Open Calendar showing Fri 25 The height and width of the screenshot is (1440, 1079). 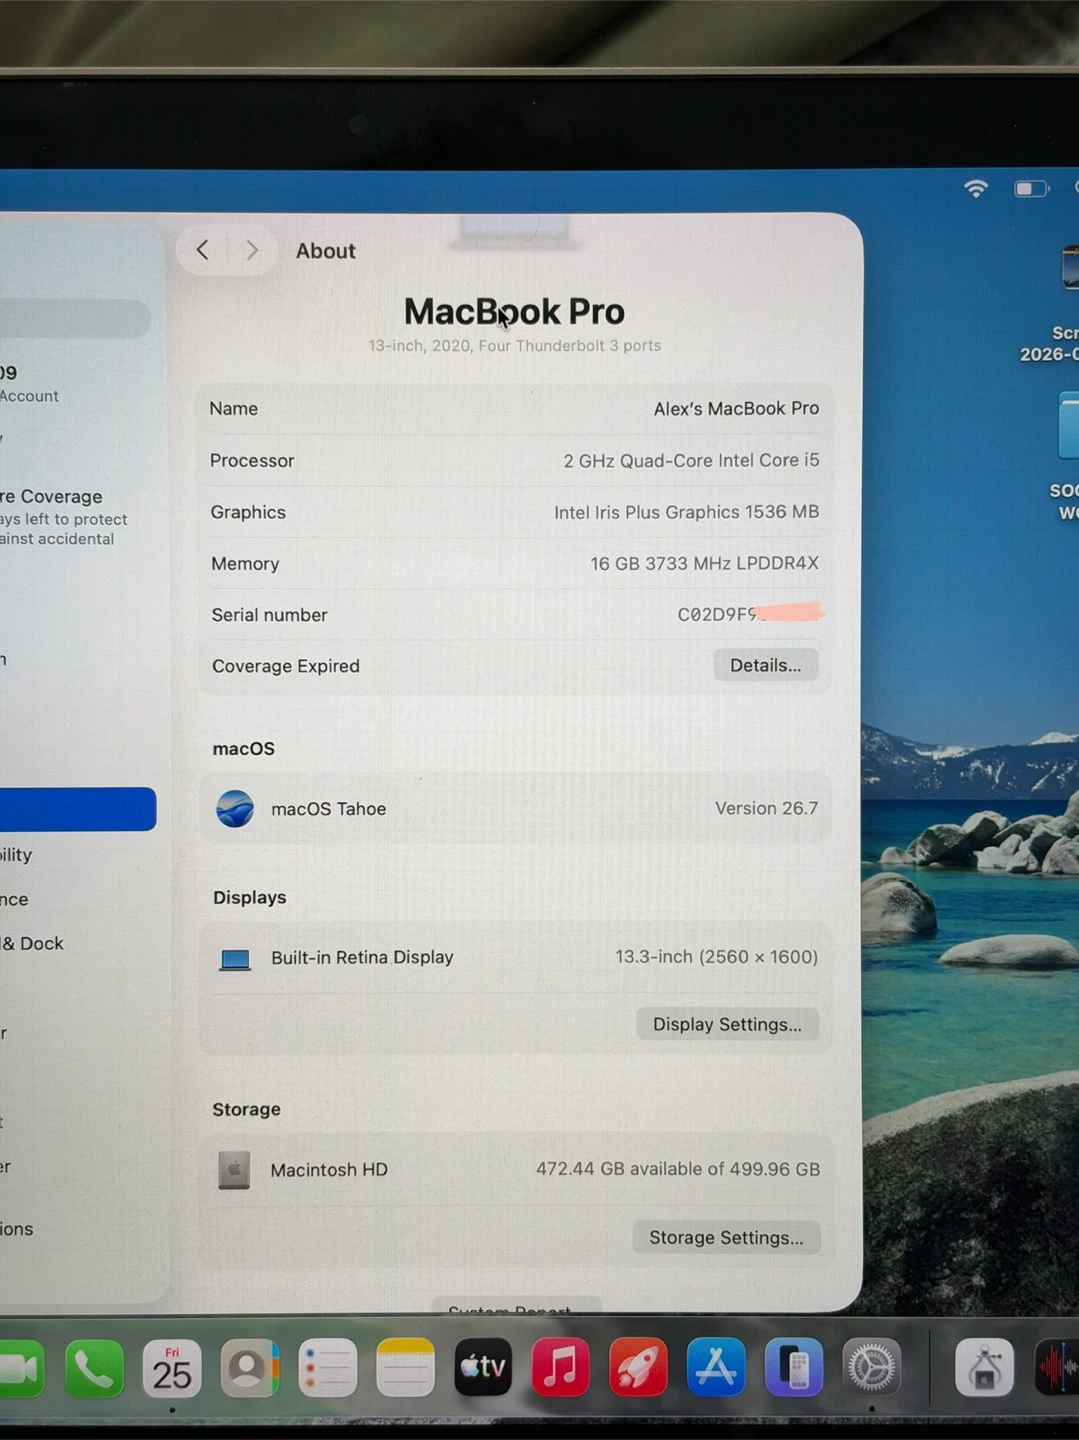tap(172, 1369)
